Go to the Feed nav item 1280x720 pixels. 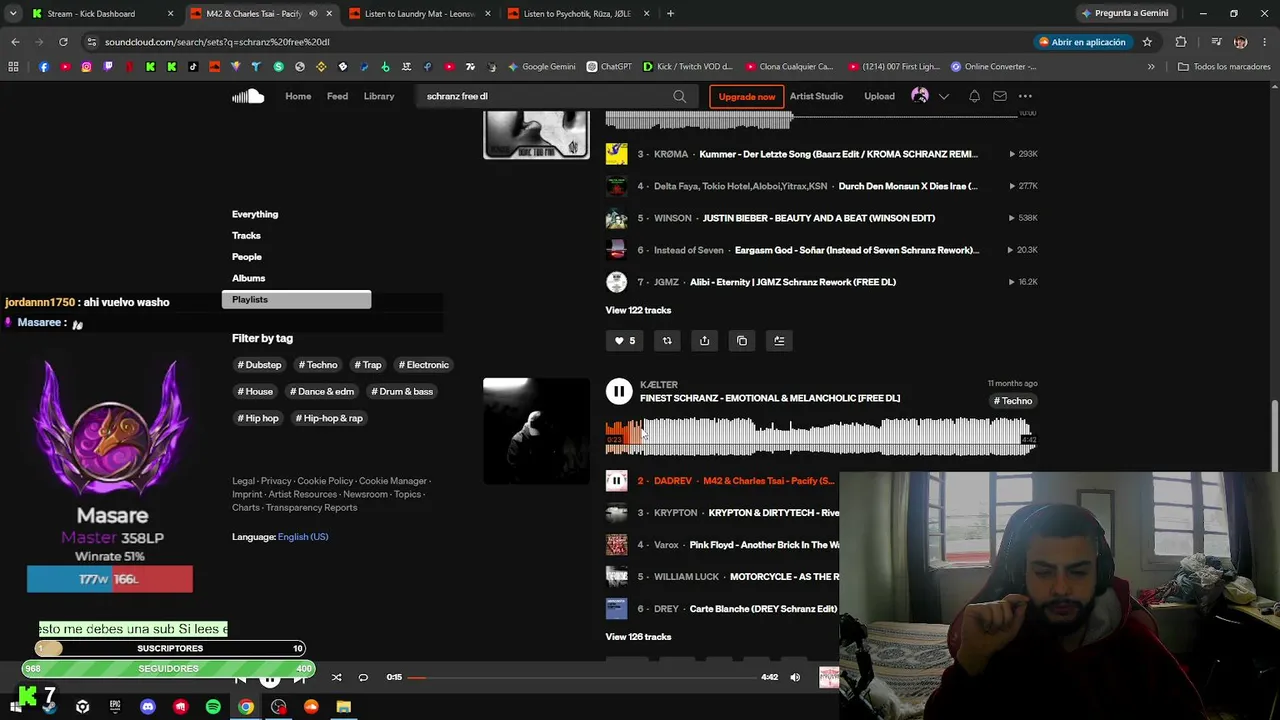click(x=337, y=96)
